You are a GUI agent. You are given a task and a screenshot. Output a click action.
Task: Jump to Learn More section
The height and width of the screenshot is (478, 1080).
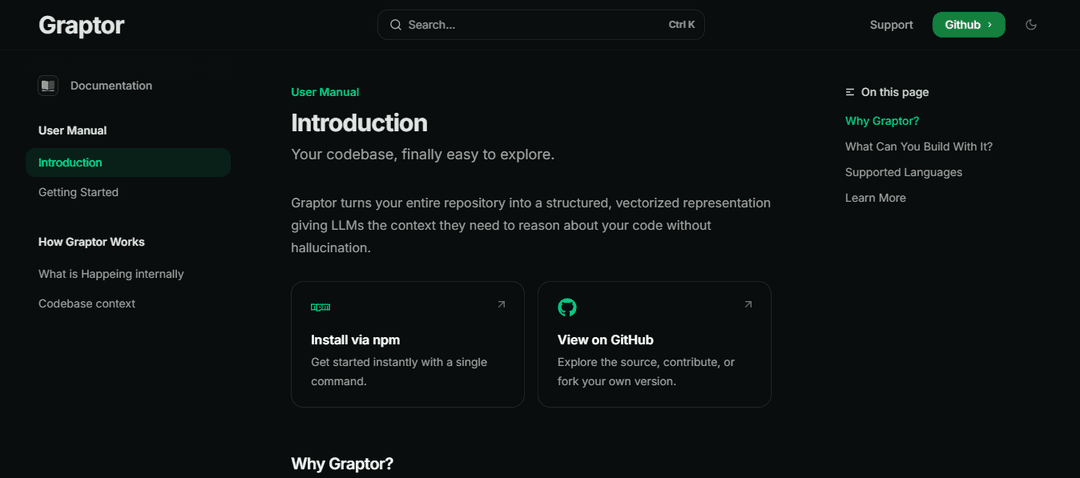[875, 198]
